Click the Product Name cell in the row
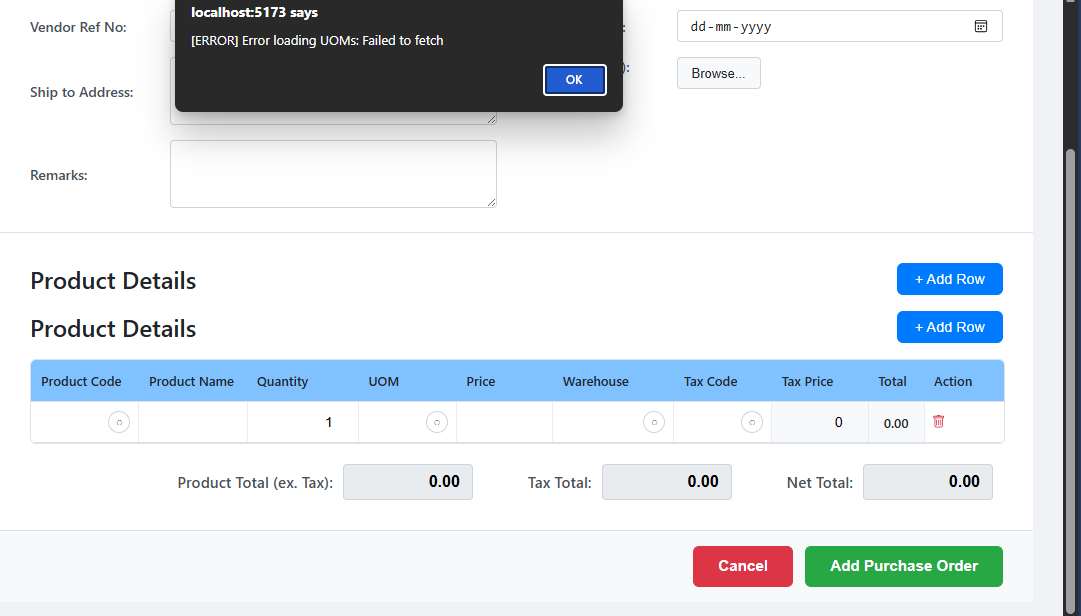This screenshot has width=1081, height=616. click(193, 423)
